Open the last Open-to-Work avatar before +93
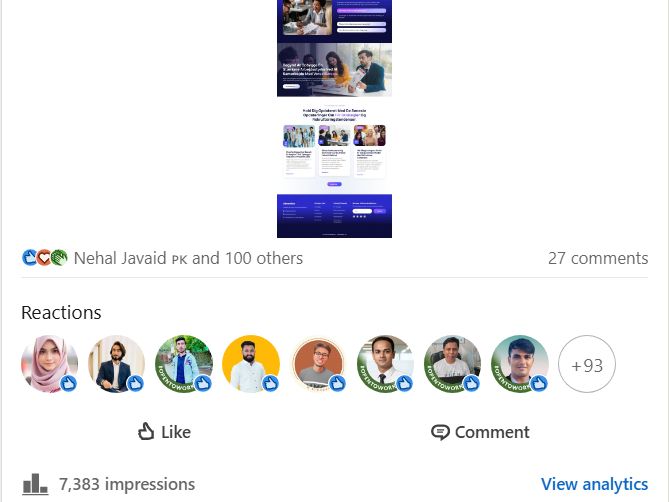 520,364
